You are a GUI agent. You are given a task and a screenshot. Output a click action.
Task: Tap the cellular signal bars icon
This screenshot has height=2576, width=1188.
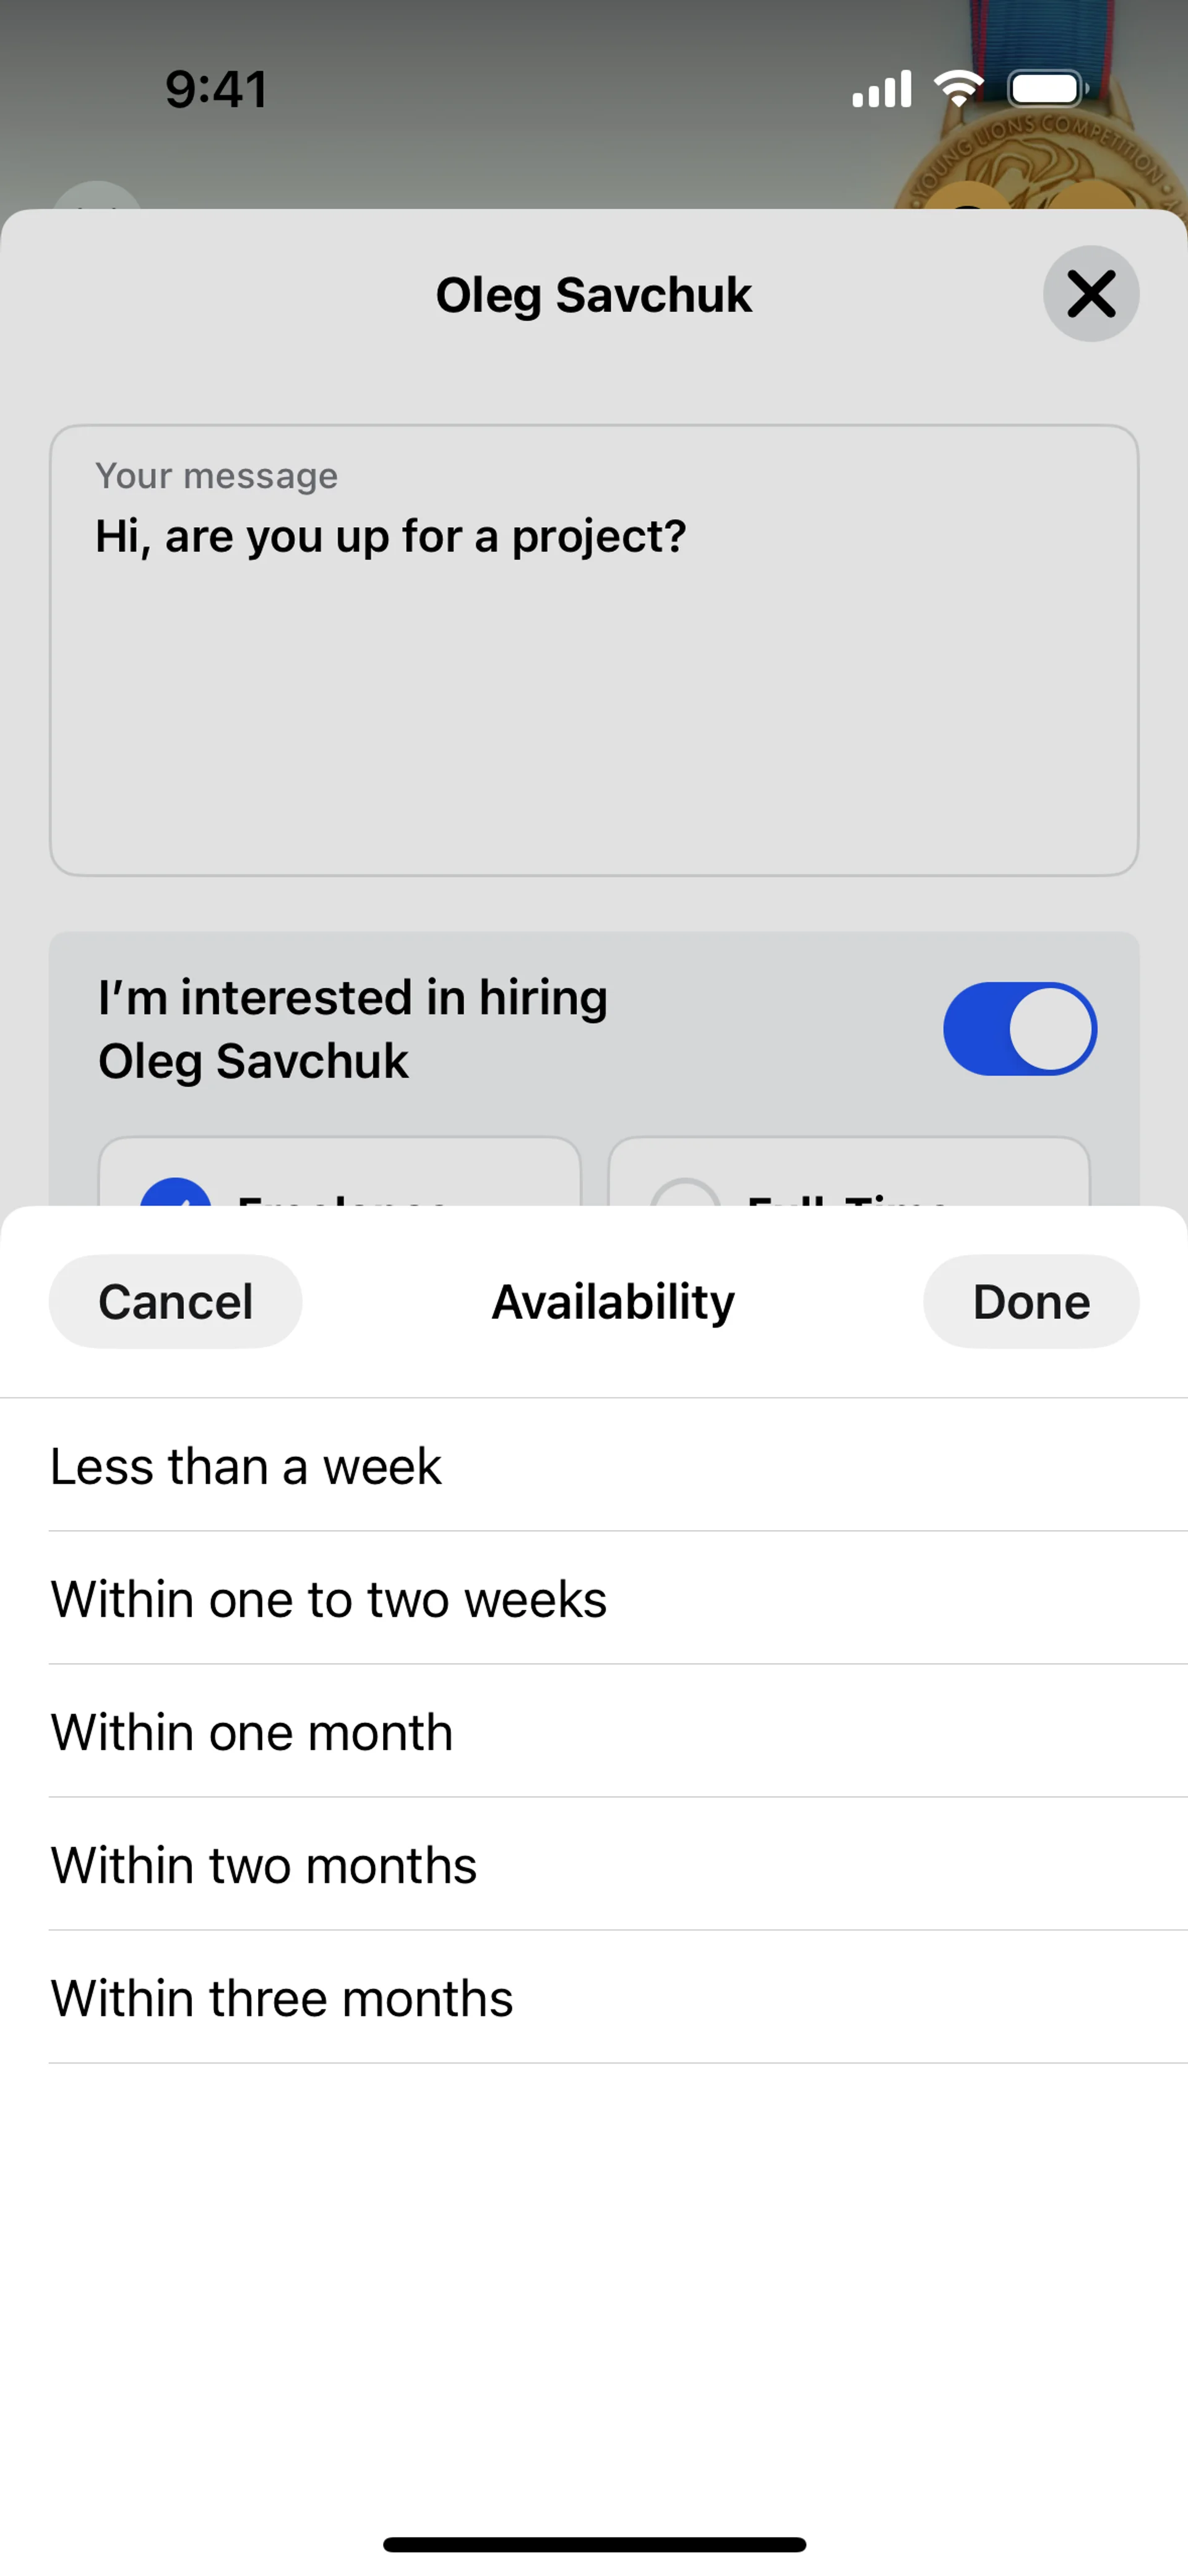pos(881,89)
